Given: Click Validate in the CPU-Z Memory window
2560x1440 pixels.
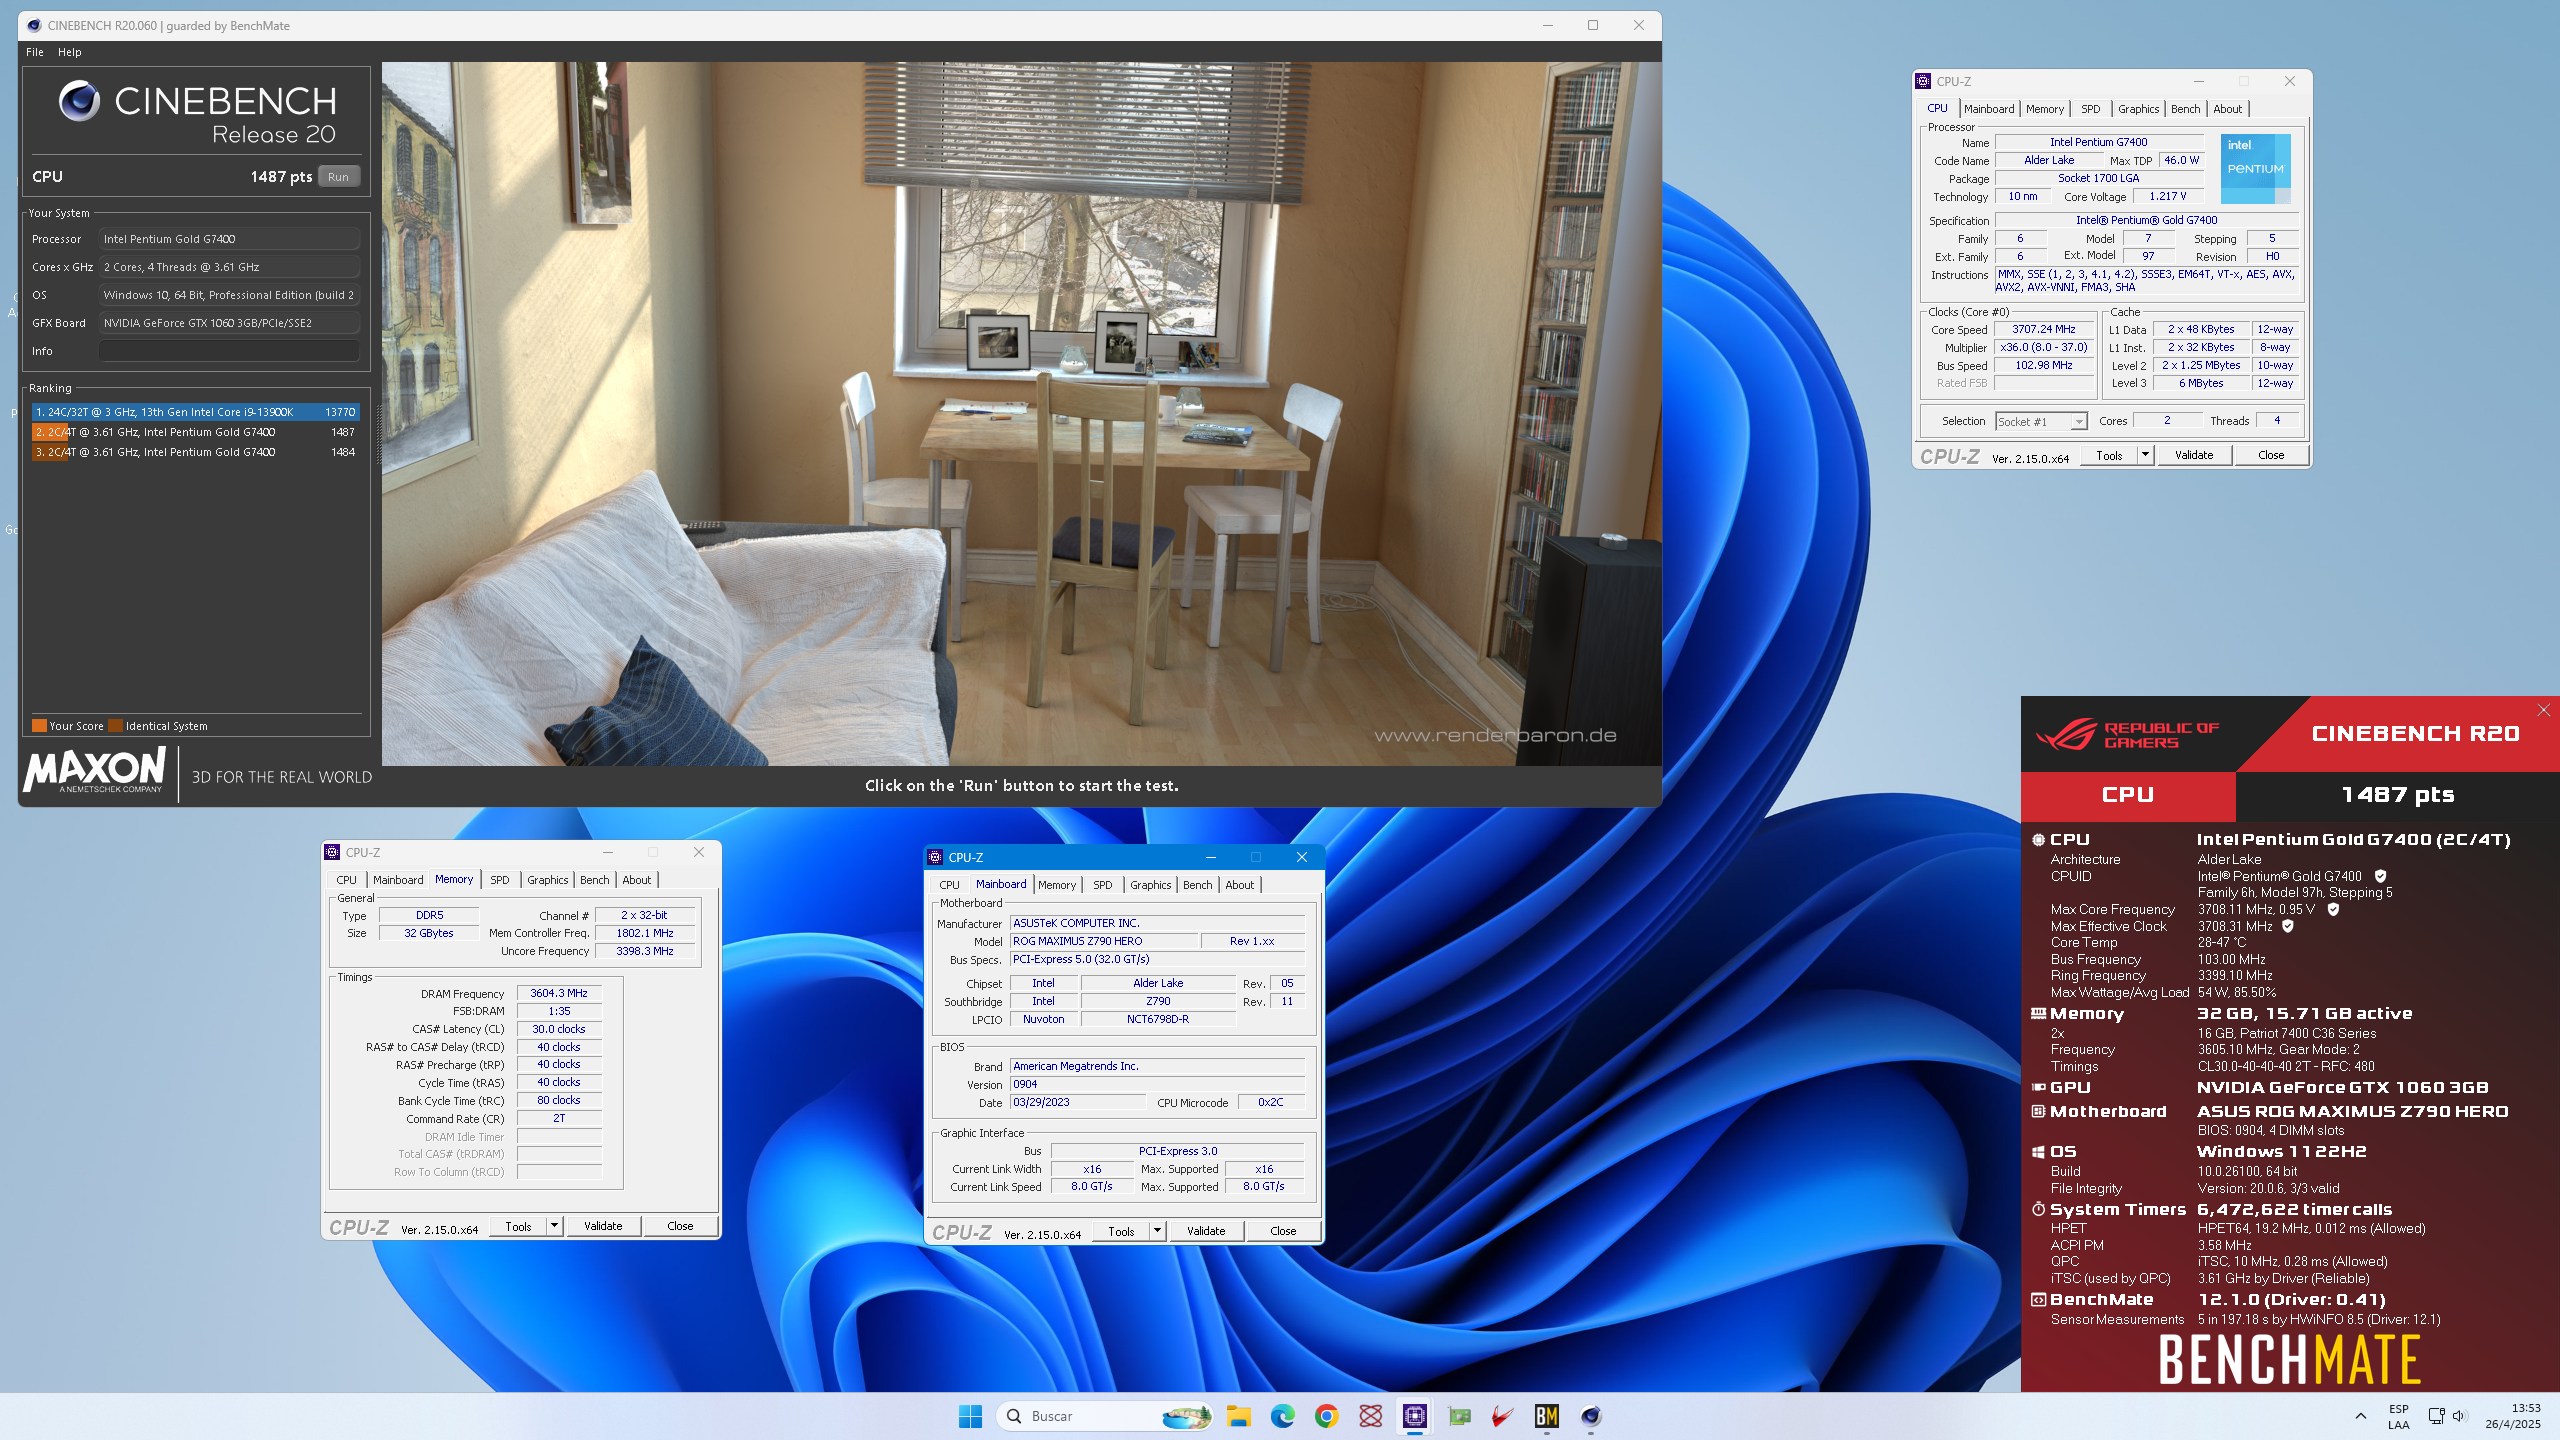Looking at the screenshot, I should point(603,1226).
